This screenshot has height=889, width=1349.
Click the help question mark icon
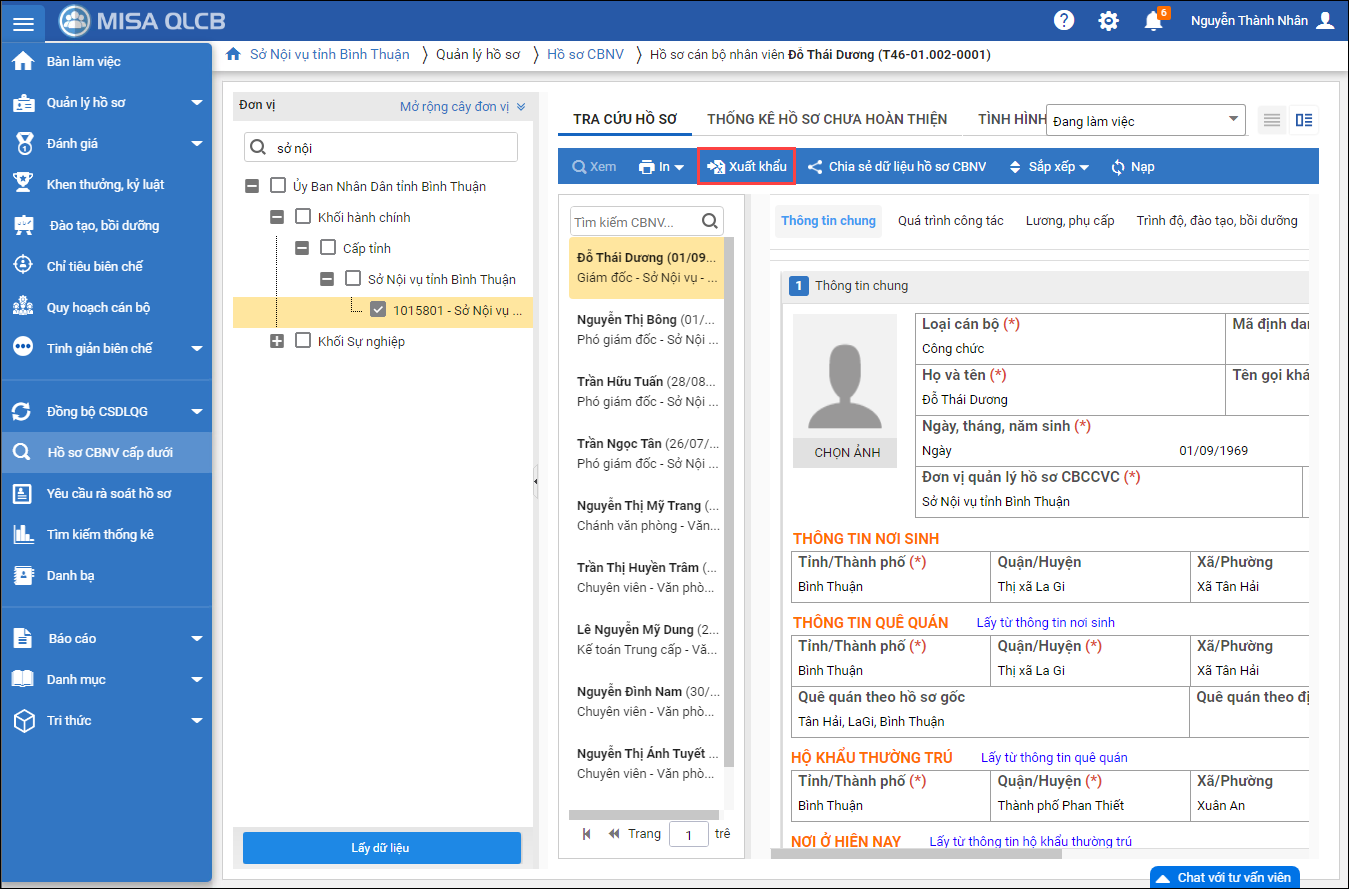click(x=1064, y=21)
